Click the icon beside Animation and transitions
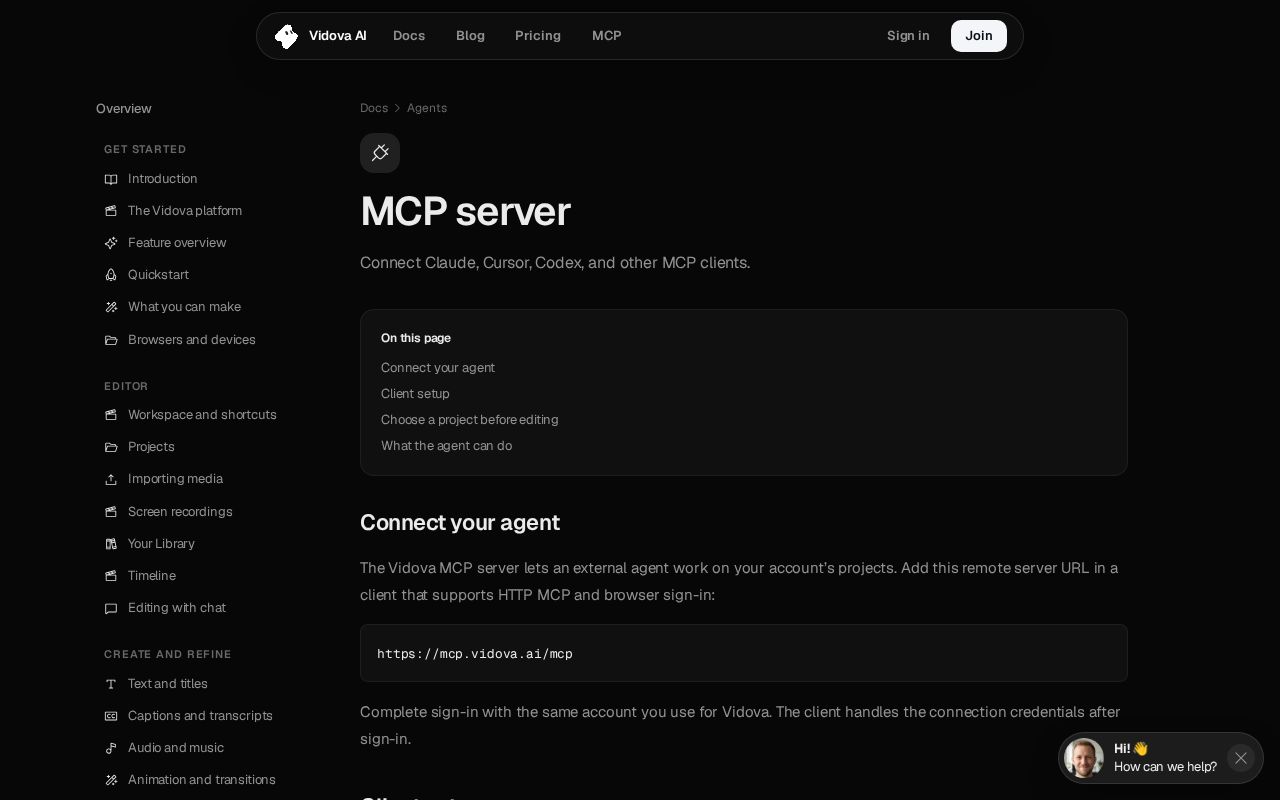1280x800 pixels. [111, 780]
